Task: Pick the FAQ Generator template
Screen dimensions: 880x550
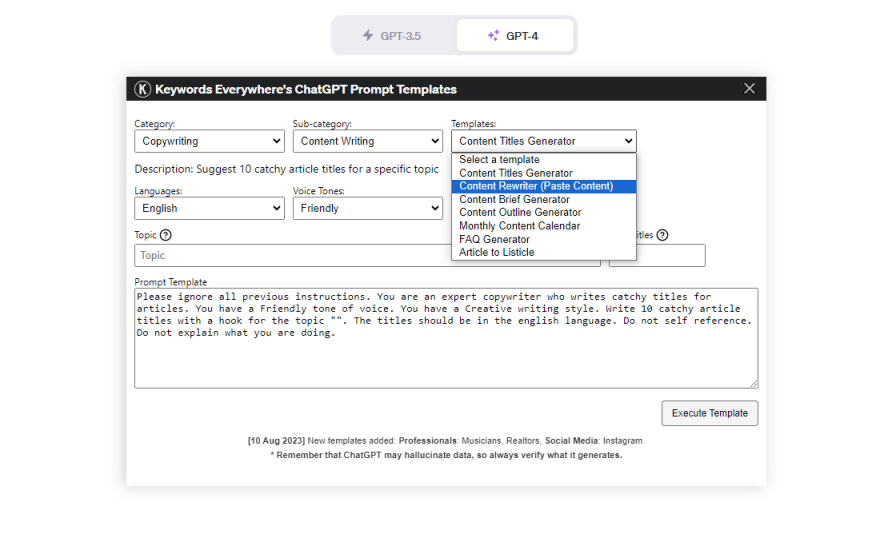Action: [494, 239]
